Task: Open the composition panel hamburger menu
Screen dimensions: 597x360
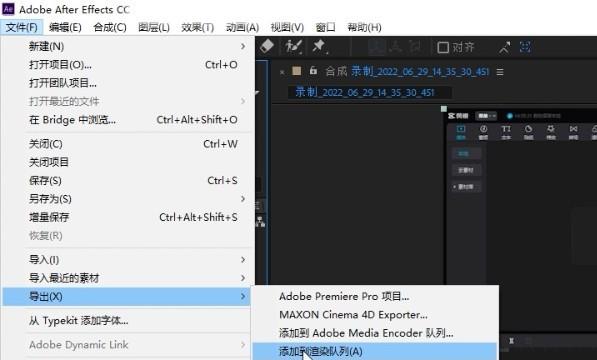Action: (500, 72)
